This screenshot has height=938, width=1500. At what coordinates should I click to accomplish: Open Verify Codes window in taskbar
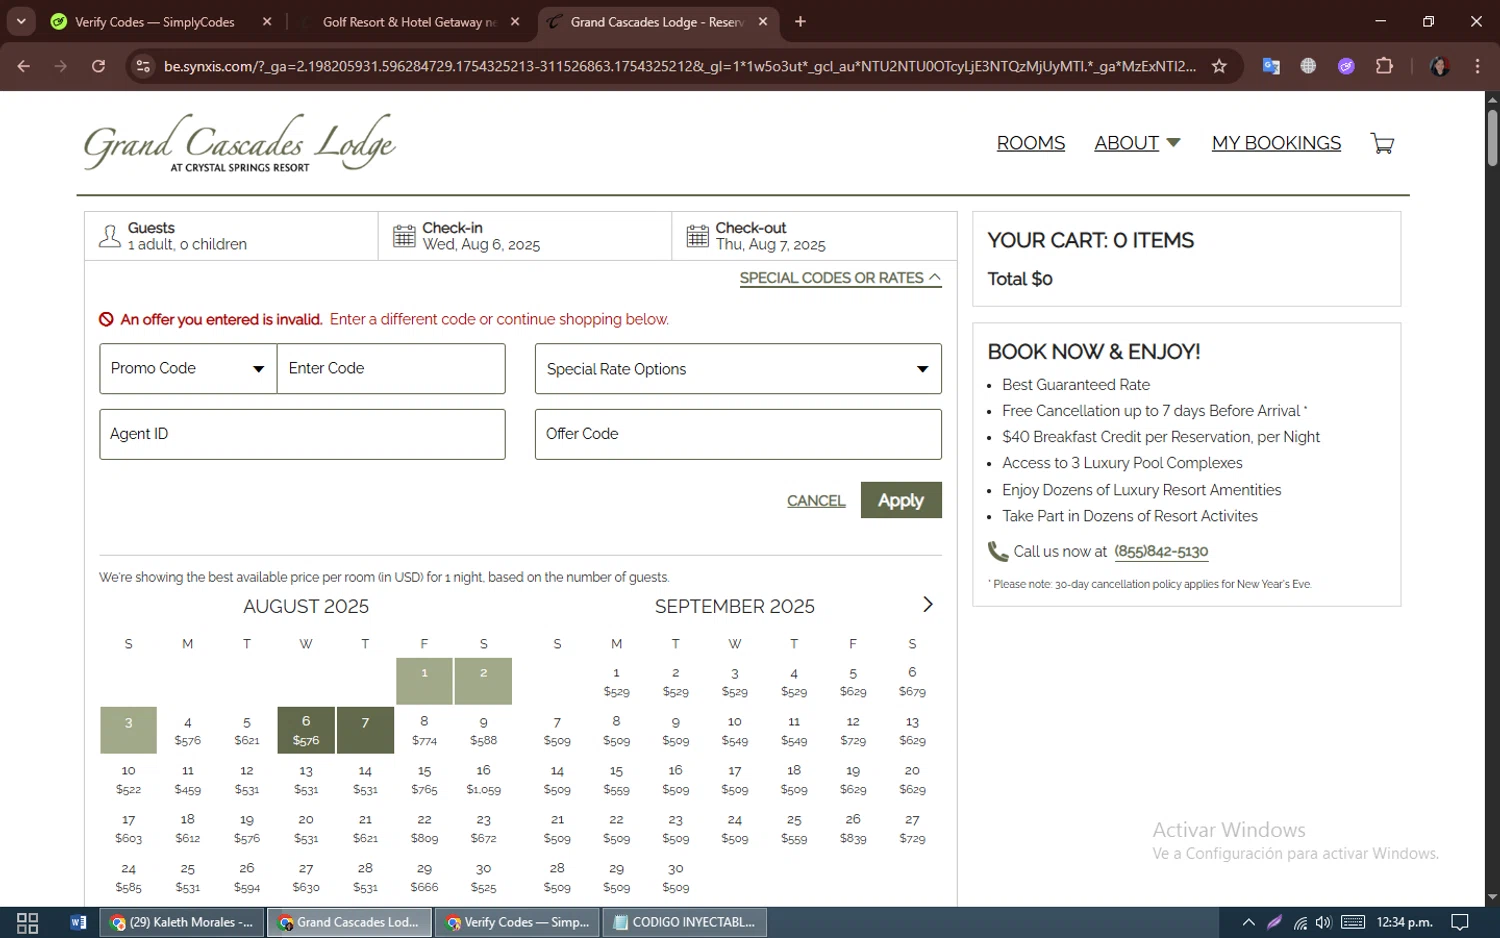(x=517, y=922)
